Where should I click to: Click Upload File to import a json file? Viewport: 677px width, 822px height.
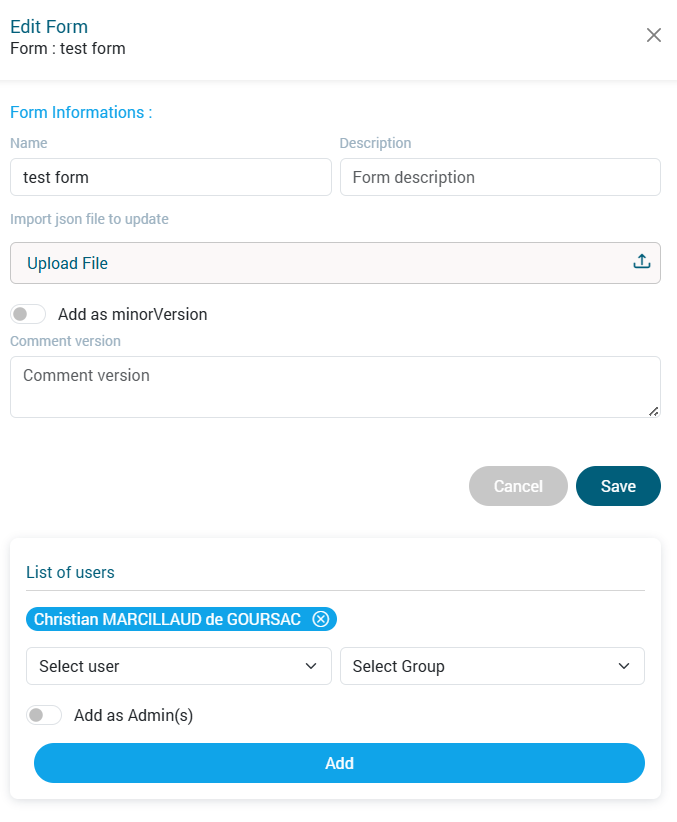pos(67,262)
